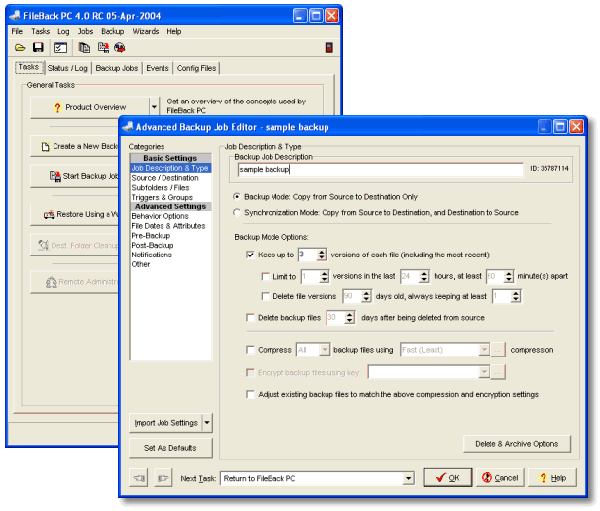This screenshot has height=511, width=600.
Task: Open the Compress All file type dropdown
Action: click(x=324, y=350)
